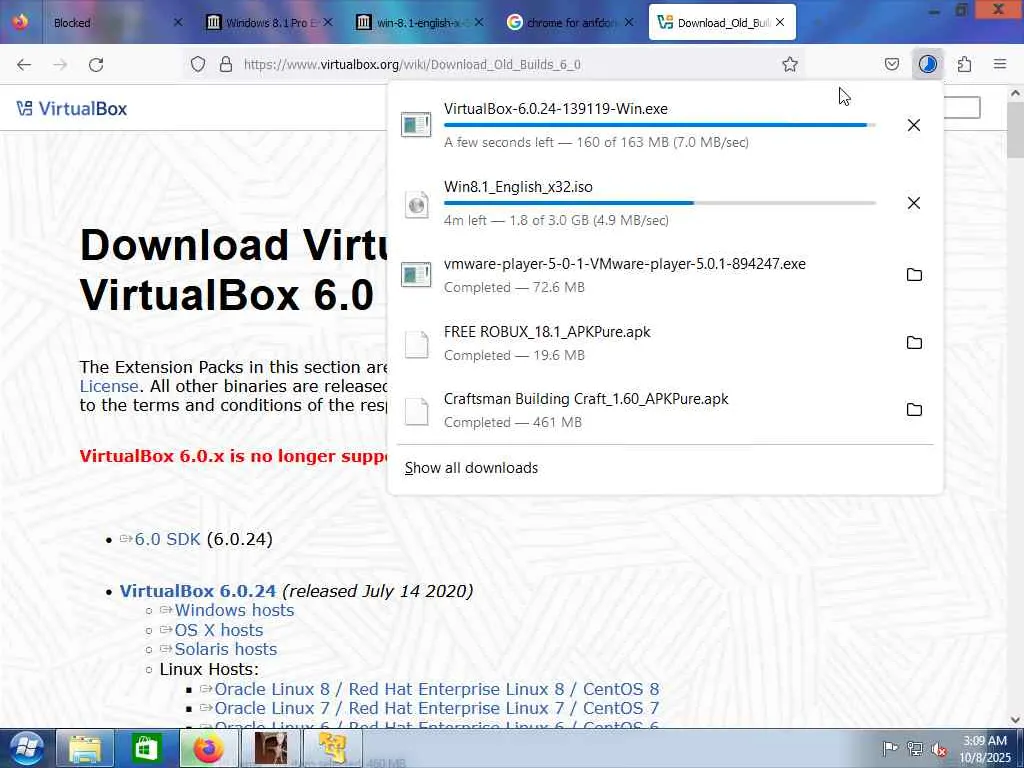Open the extensions puzzle icon
Screen dimensions: 1024x768
965,64
